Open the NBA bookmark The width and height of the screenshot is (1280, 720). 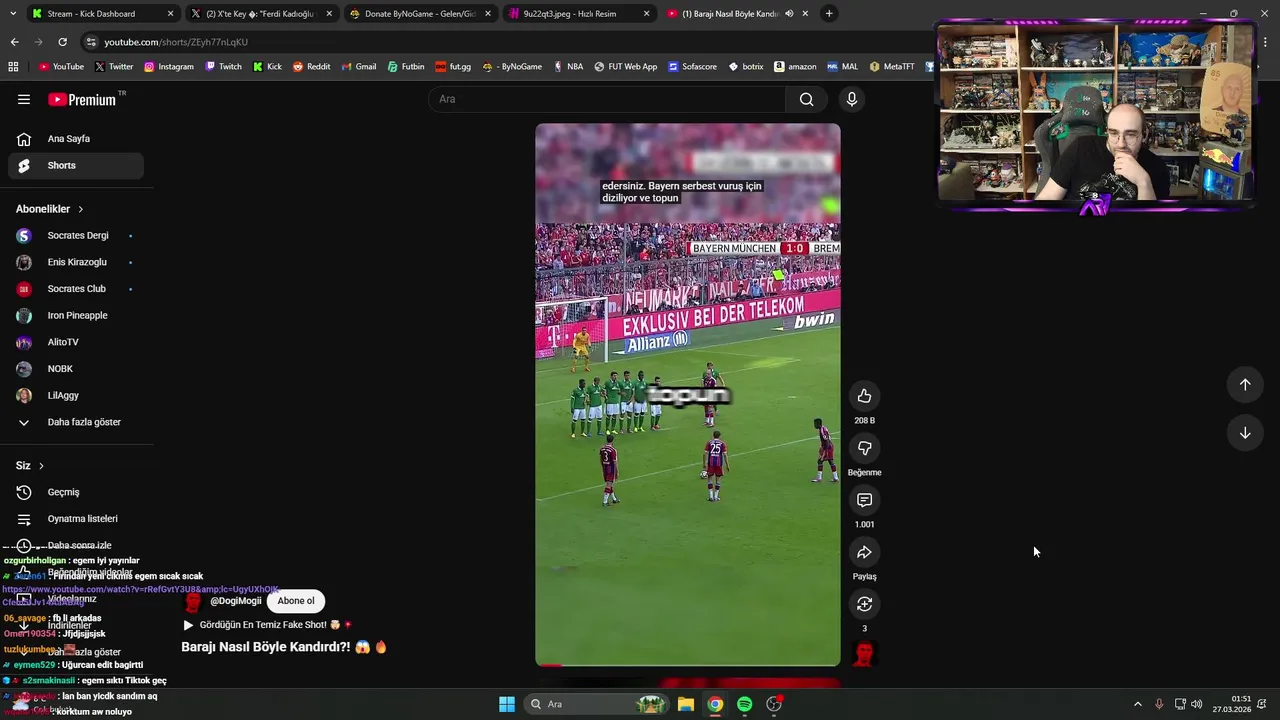click(x=567, y=66)
